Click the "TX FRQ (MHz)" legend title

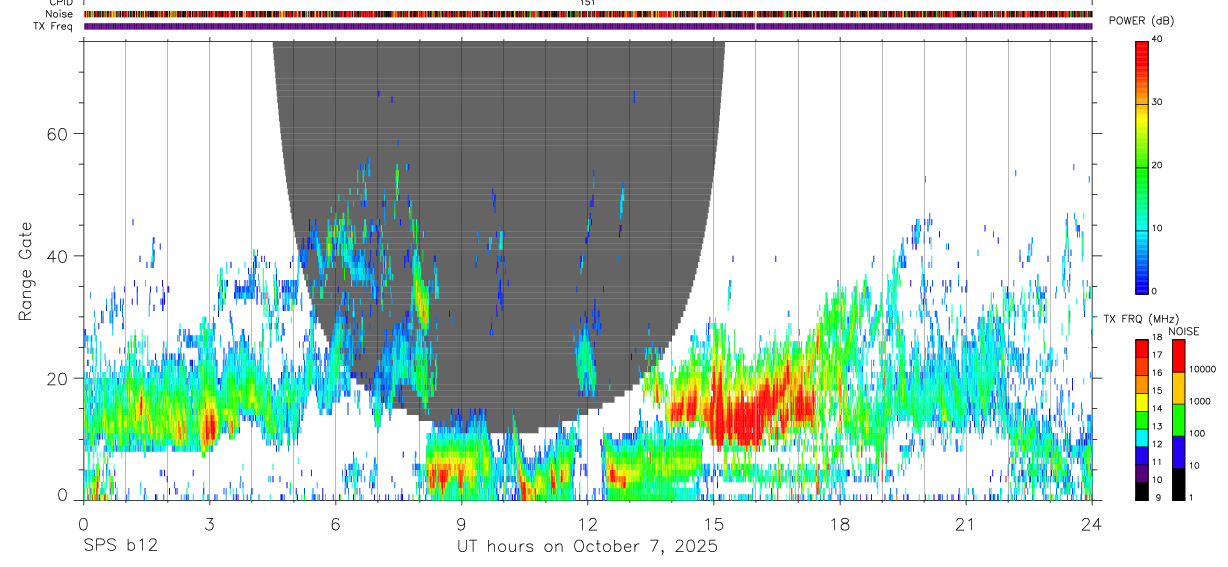tap(1139, 319)
